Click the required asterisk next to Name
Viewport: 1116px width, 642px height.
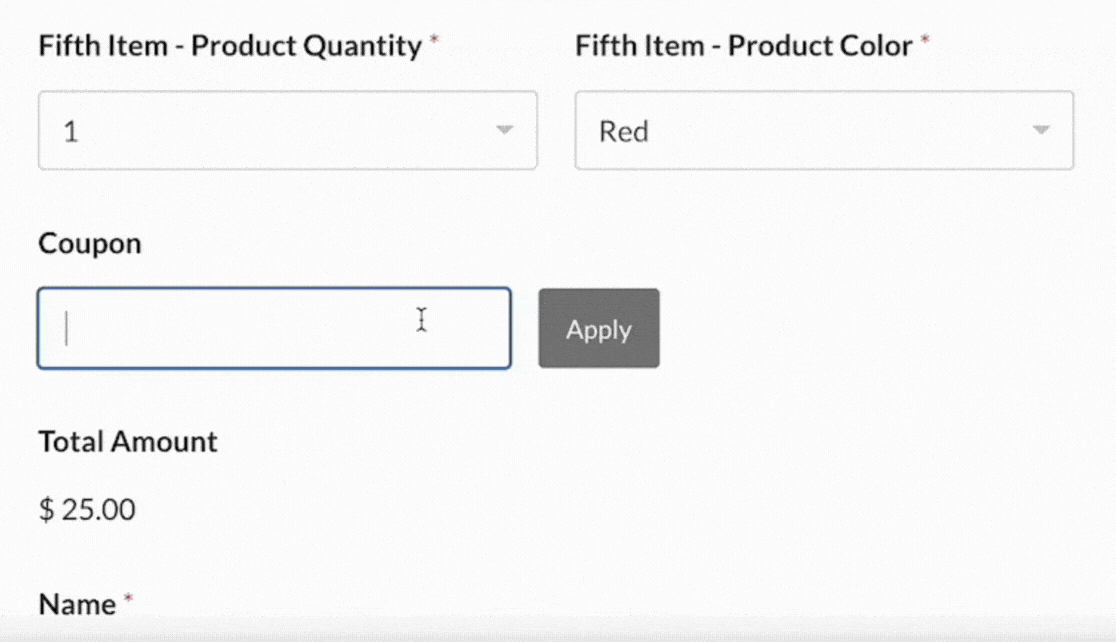click(128, 600)
